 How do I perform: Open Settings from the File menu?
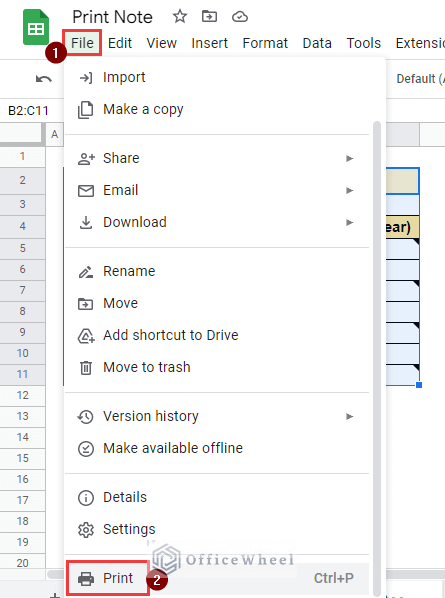(217, 530)
